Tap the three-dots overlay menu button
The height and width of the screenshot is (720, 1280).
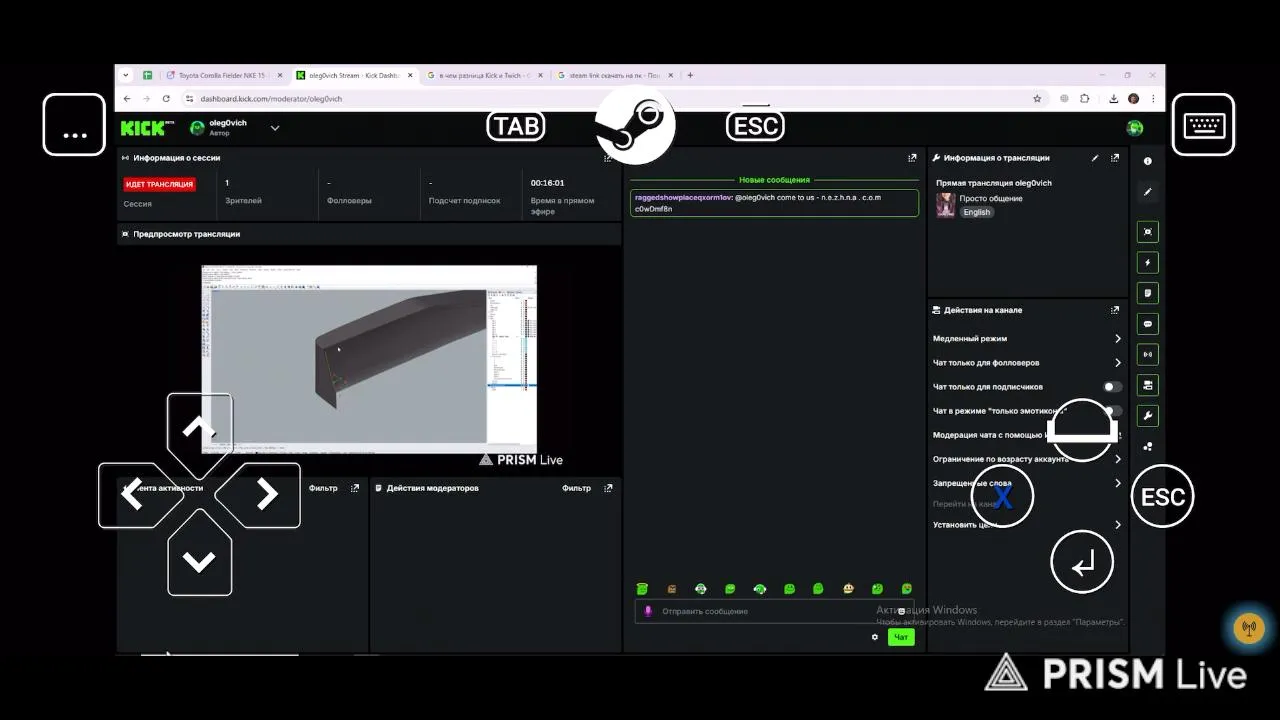(x=74, y=125)
